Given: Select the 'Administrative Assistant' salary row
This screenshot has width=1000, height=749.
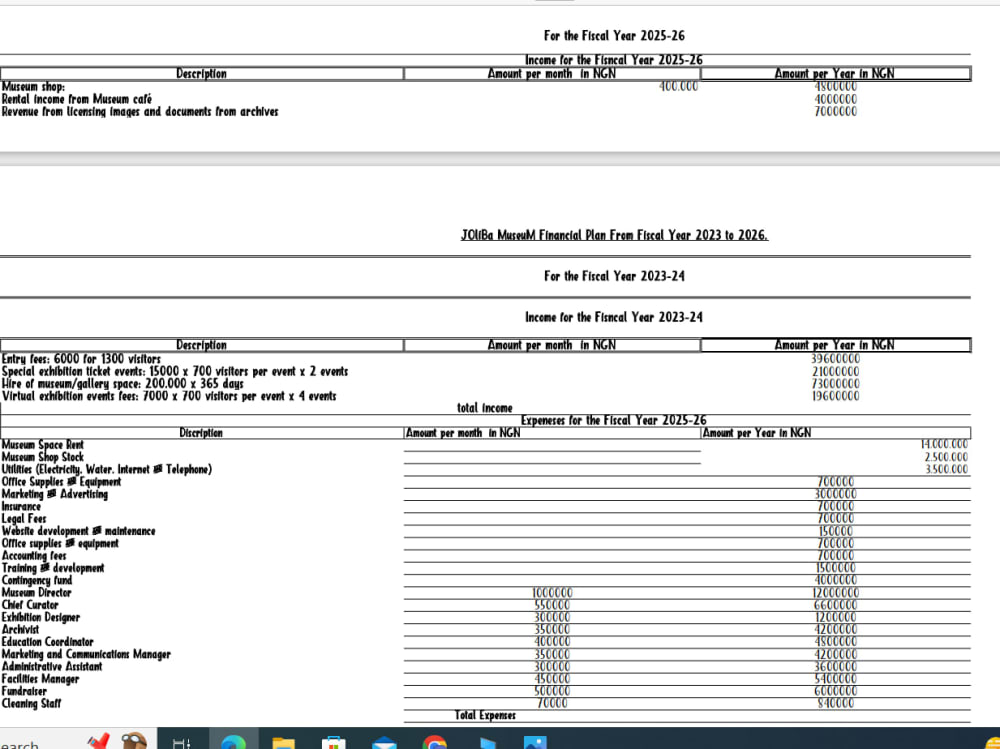Looking at the screenshot, I should pos(52,667).
